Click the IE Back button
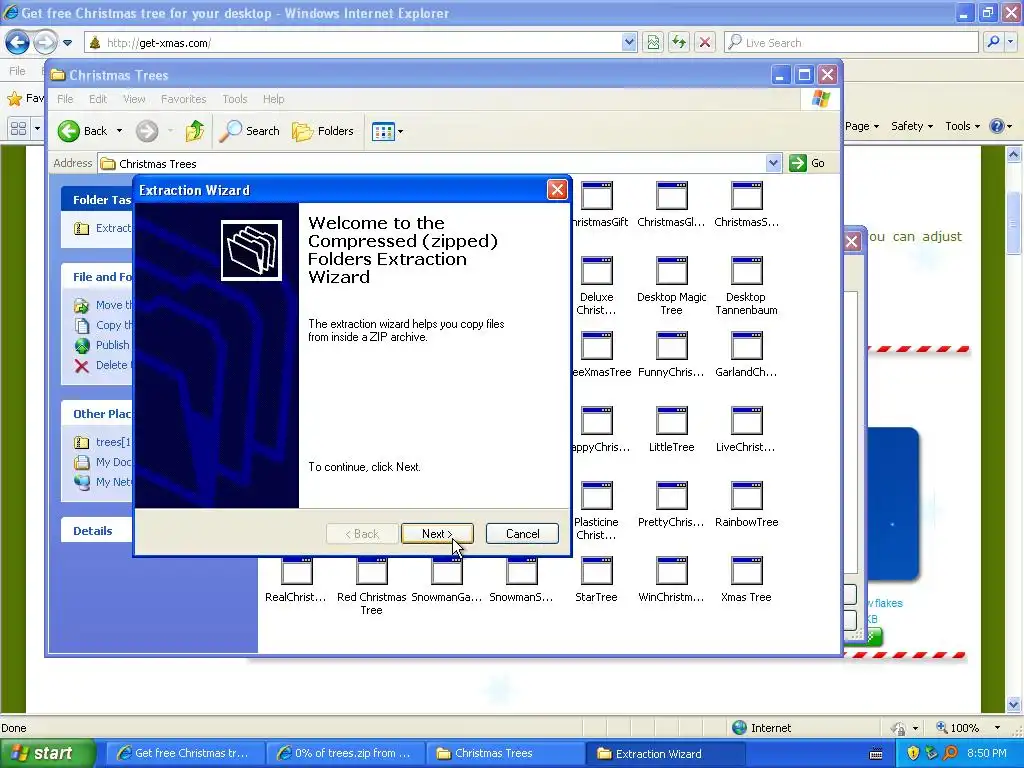 (18, 43)
